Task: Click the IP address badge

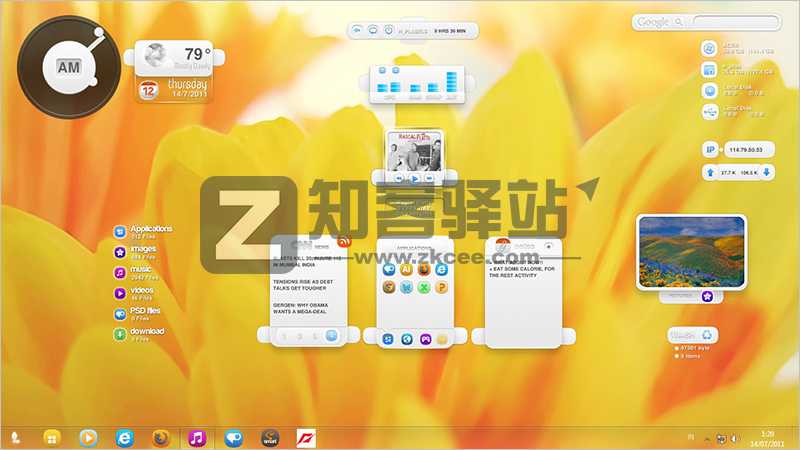Action: [710, 149]
